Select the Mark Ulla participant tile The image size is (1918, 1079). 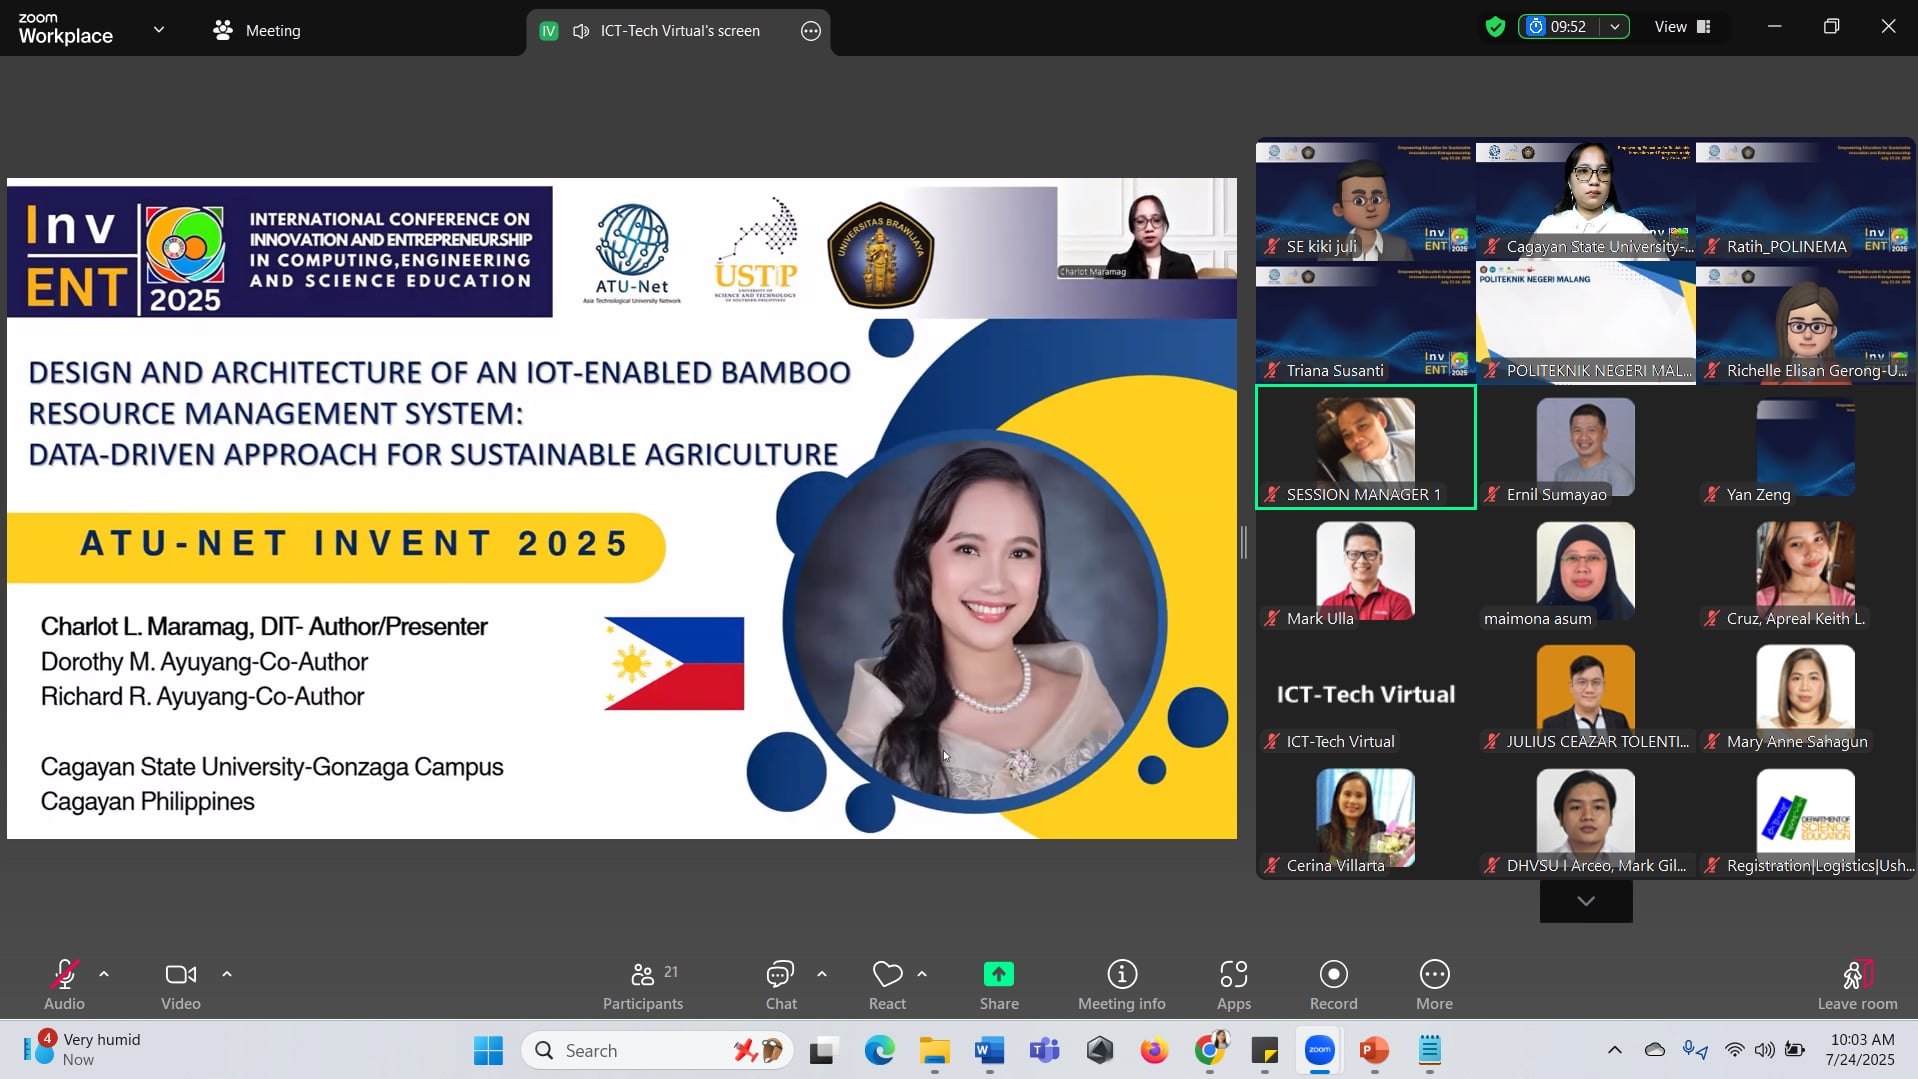tap(1366, 571)
